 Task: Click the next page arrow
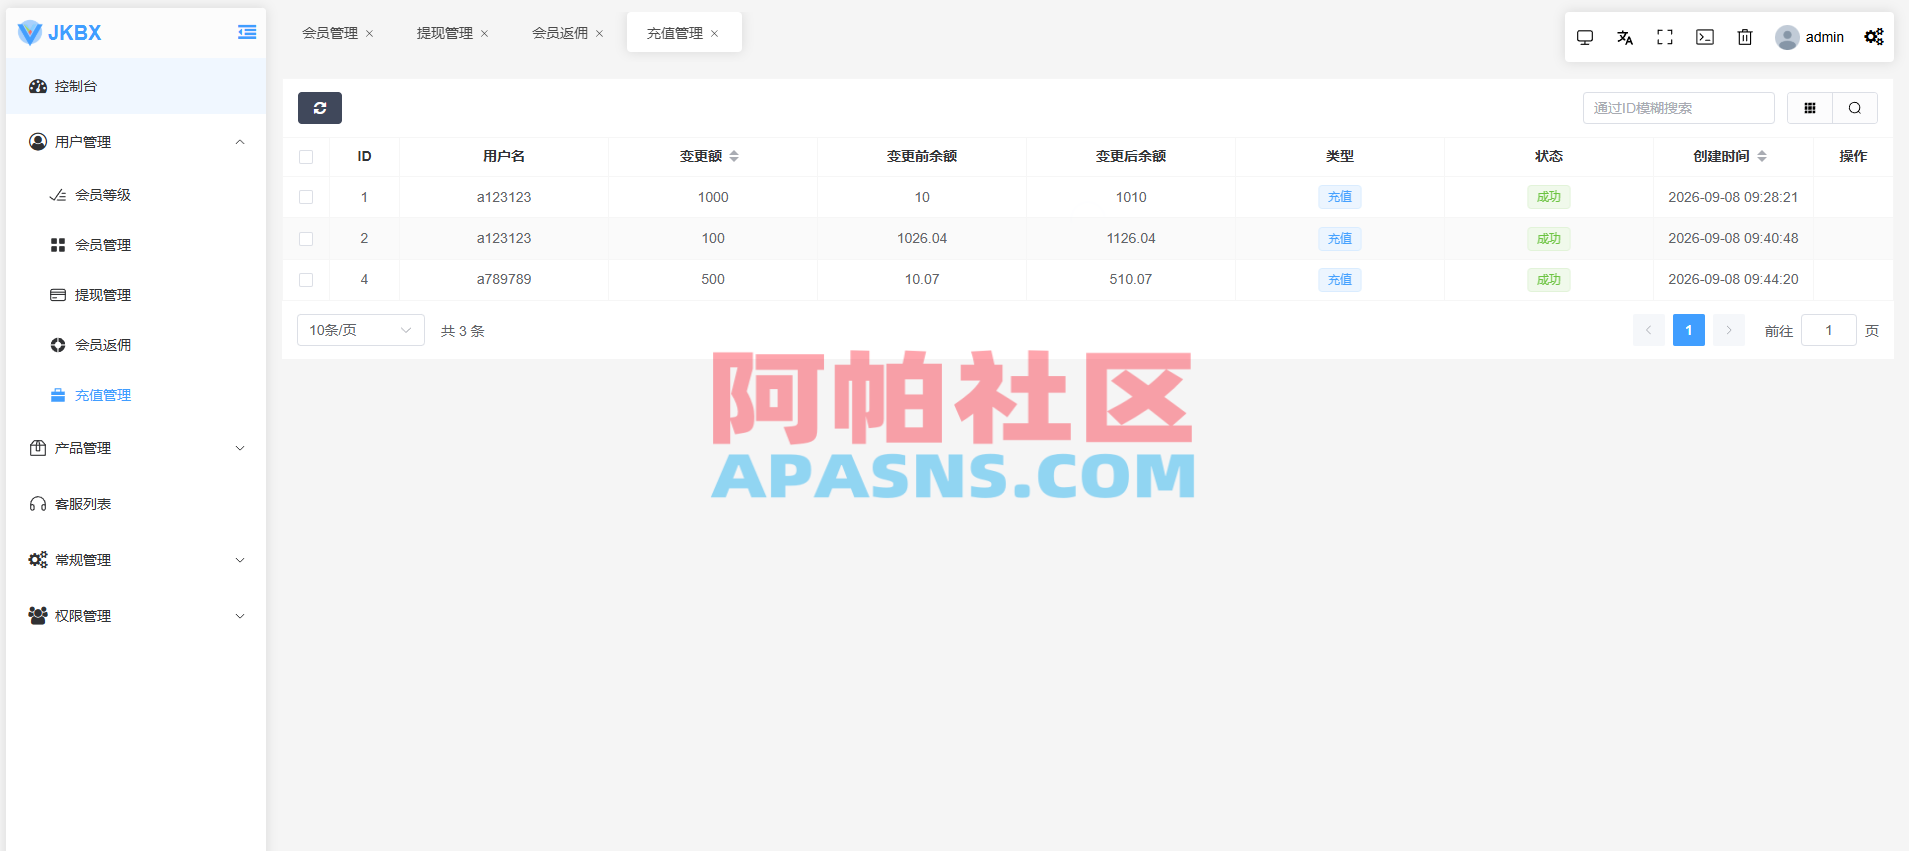1729,330
